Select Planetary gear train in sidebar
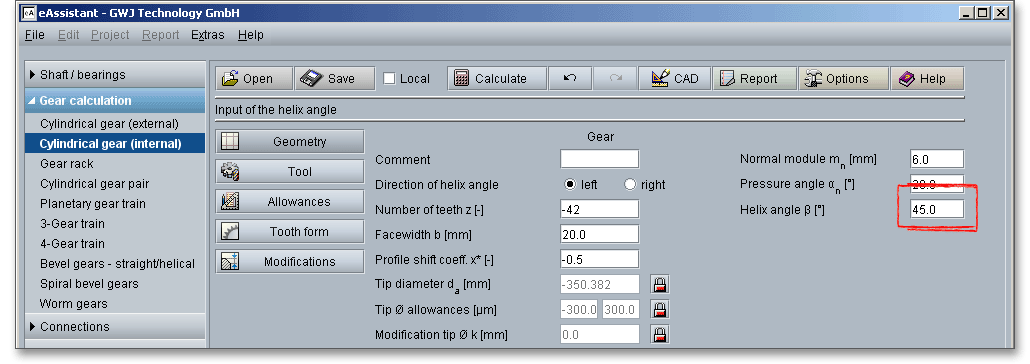 click(93, 204)
